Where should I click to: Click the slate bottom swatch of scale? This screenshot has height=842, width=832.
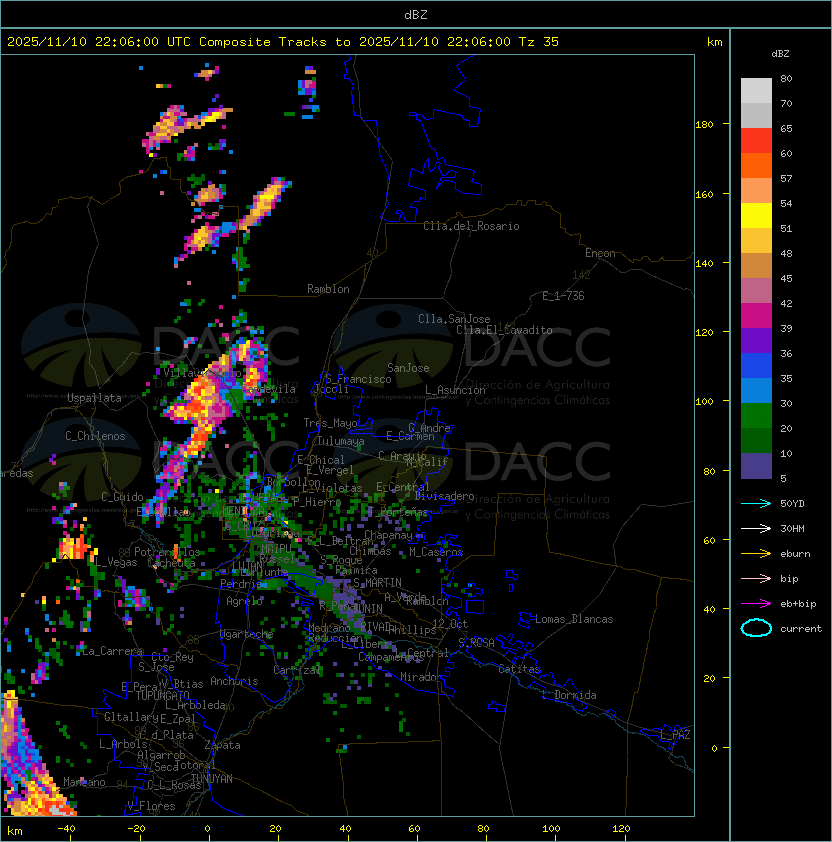point(756,466)
